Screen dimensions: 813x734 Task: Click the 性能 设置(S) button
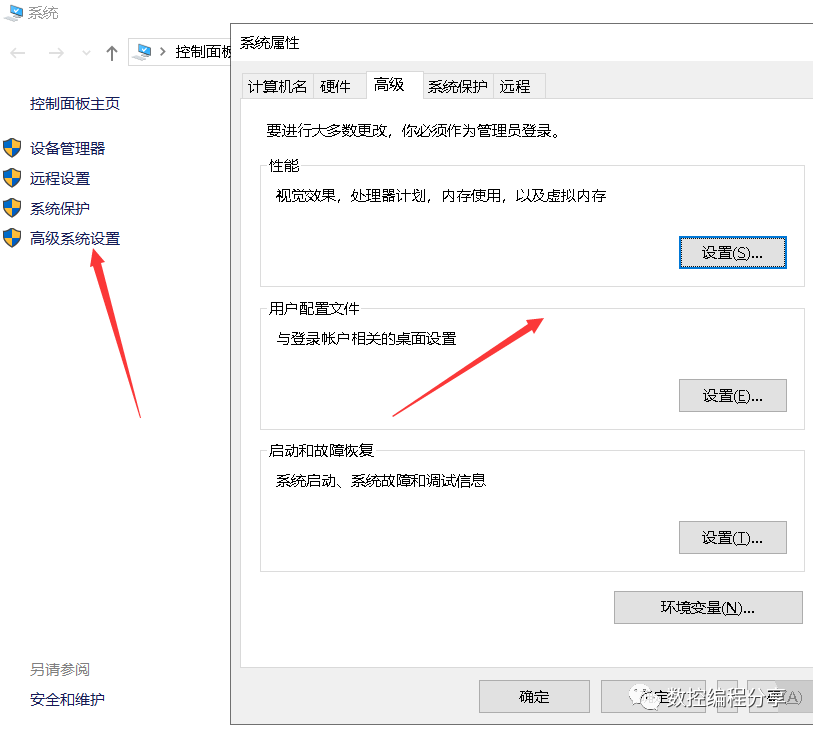click(x=733, y=253)
